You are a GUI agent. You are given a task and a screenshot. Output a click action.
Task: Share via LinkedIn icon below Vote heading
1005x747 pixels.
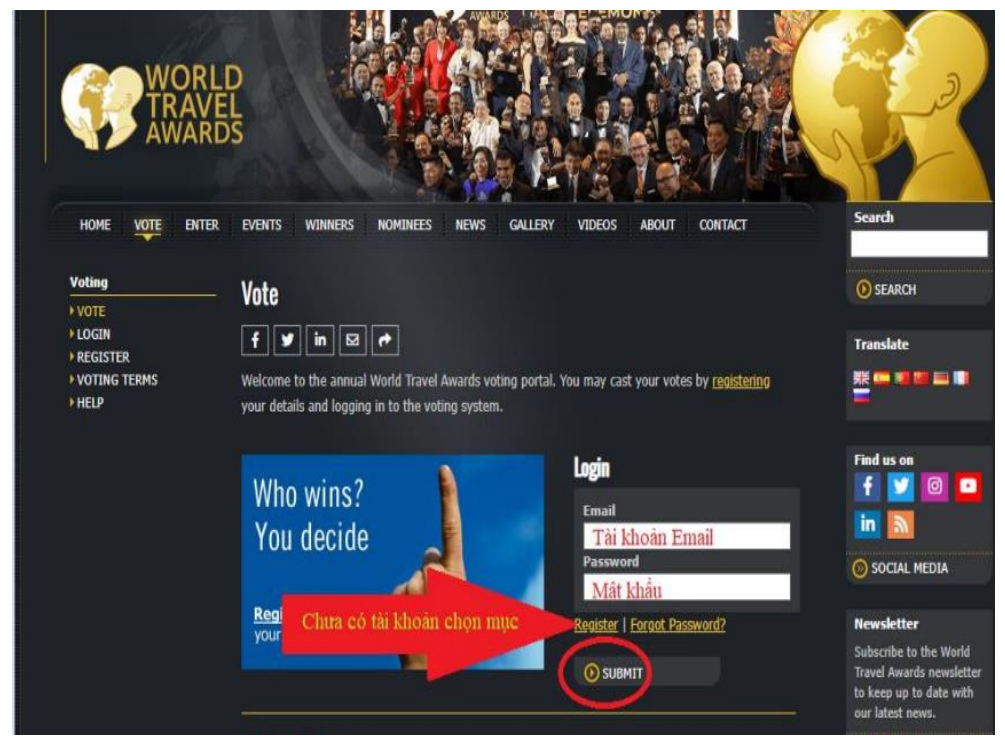point(320,340)
